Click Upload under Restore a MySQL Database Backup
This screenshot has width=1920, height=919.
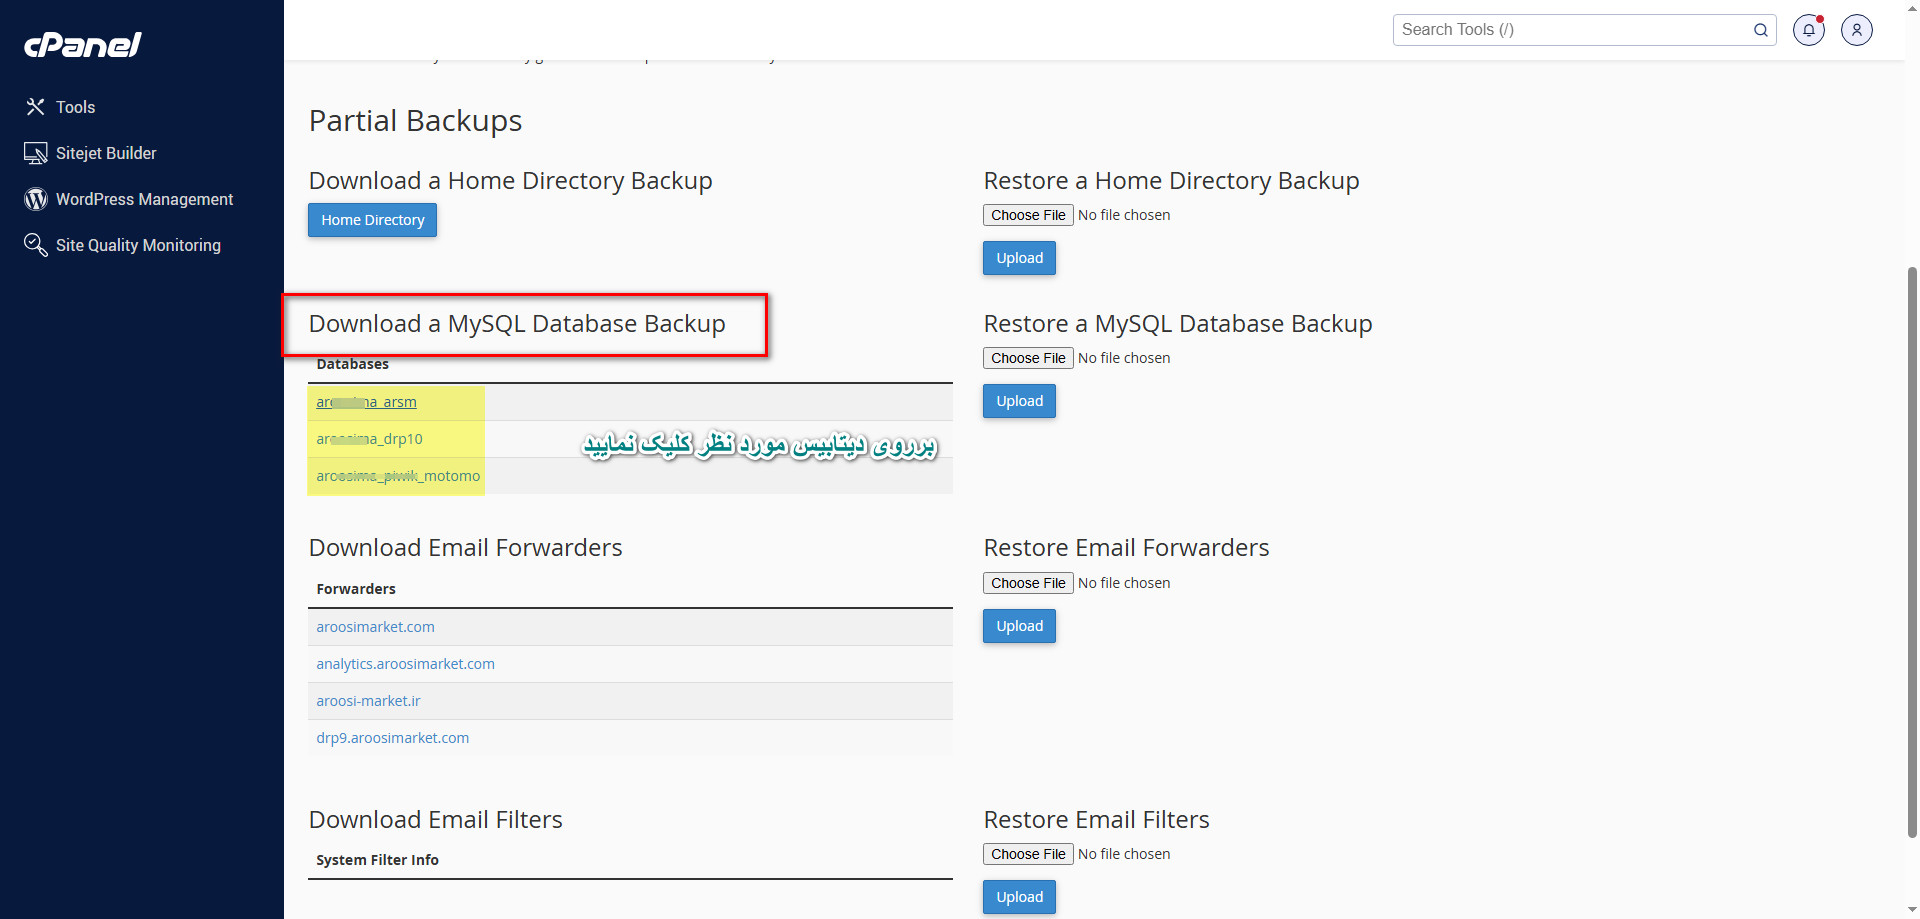pyautogui.click(x=1018, y=400)
